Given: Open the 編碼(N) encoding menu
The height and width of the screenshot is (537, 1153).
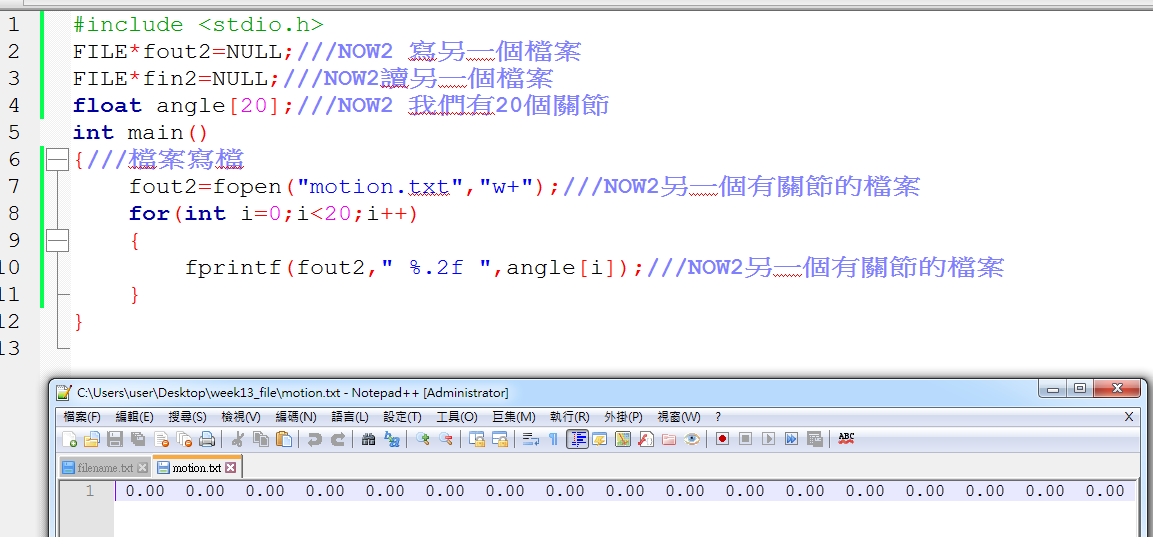Looking at the screenshot, I should (x=296, y=417).
